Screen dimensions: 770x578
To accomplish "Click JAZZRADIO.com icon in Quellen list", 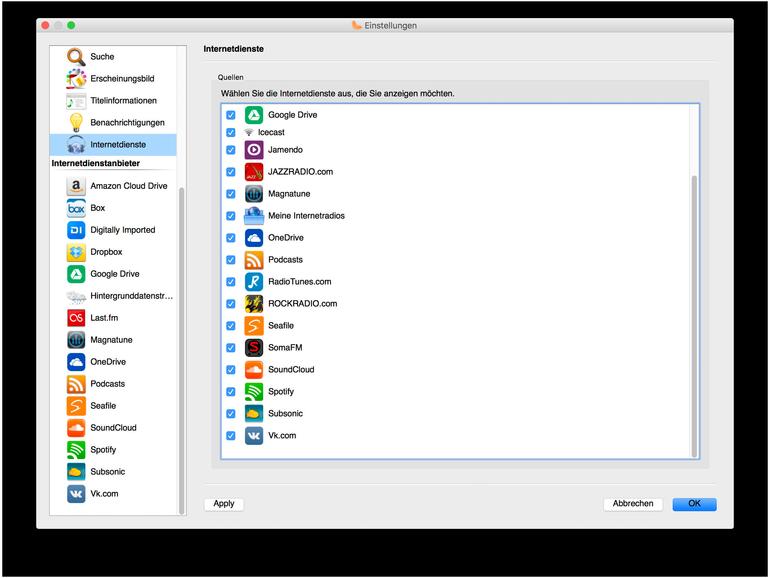I will tap(254, 172).
